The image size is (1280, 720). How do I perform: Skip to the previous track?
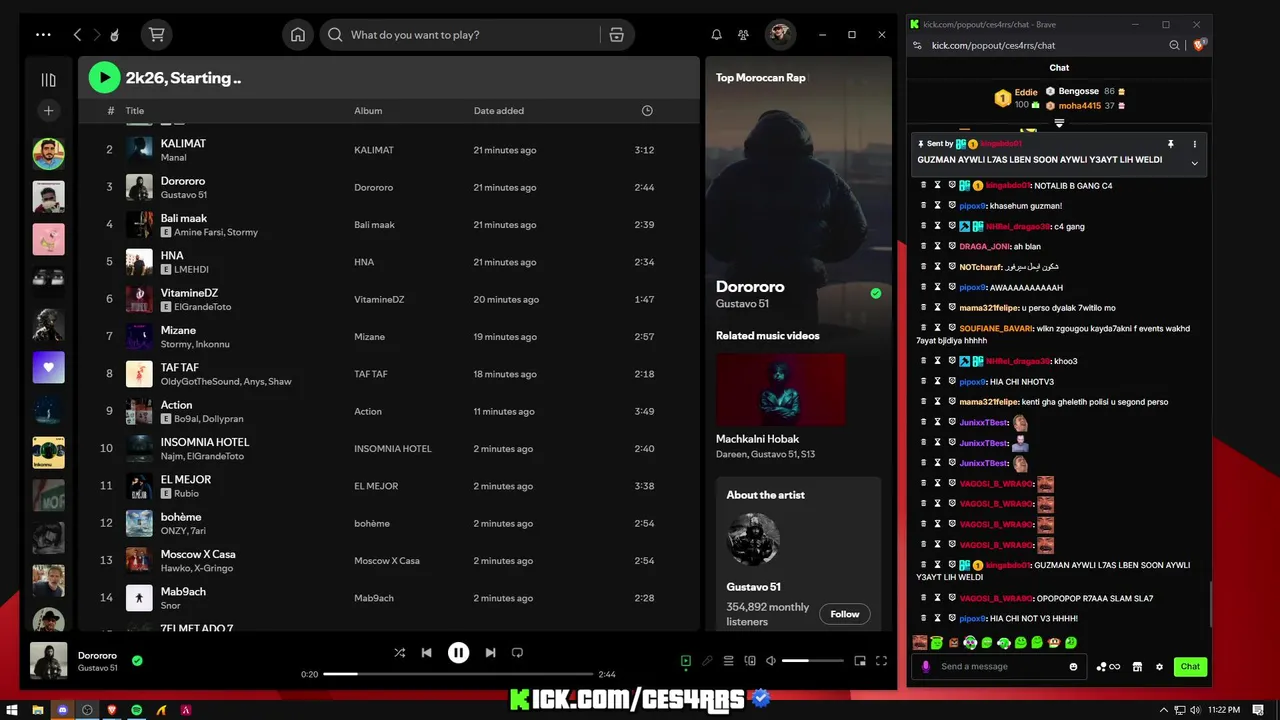click(427, 652)
